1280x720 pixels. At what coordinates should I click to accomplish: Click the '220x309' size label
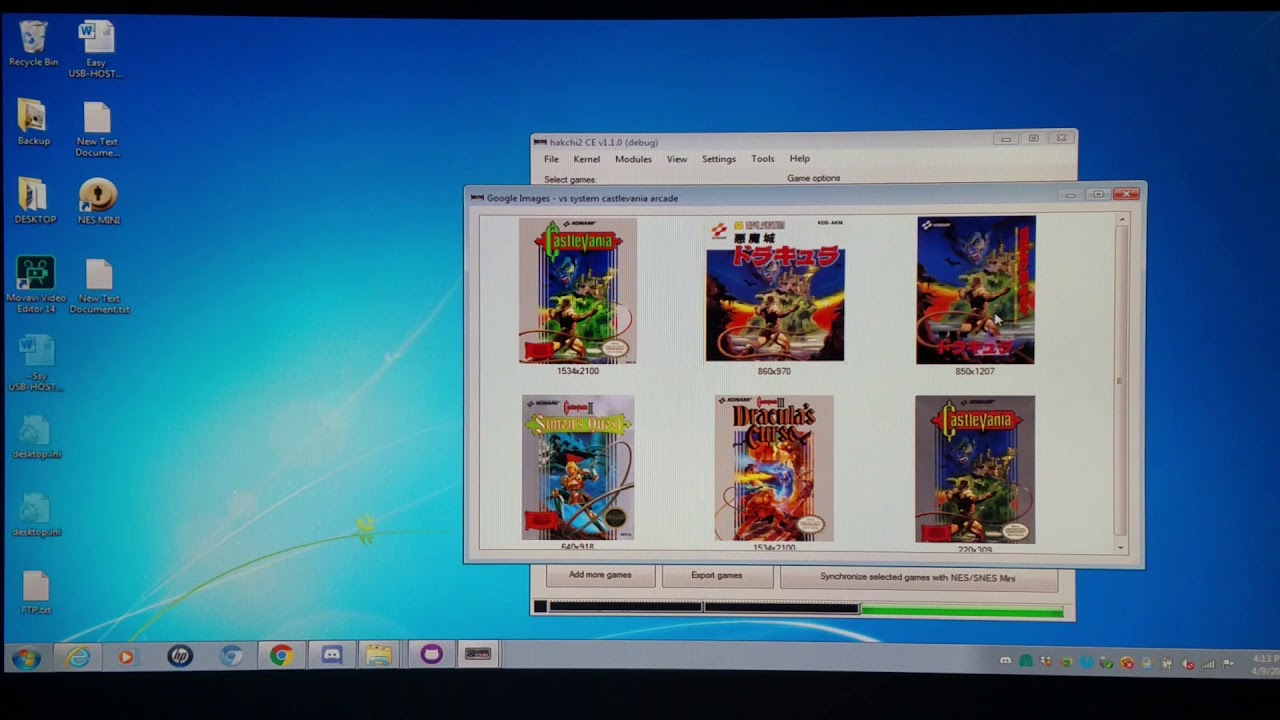(975, 549)
